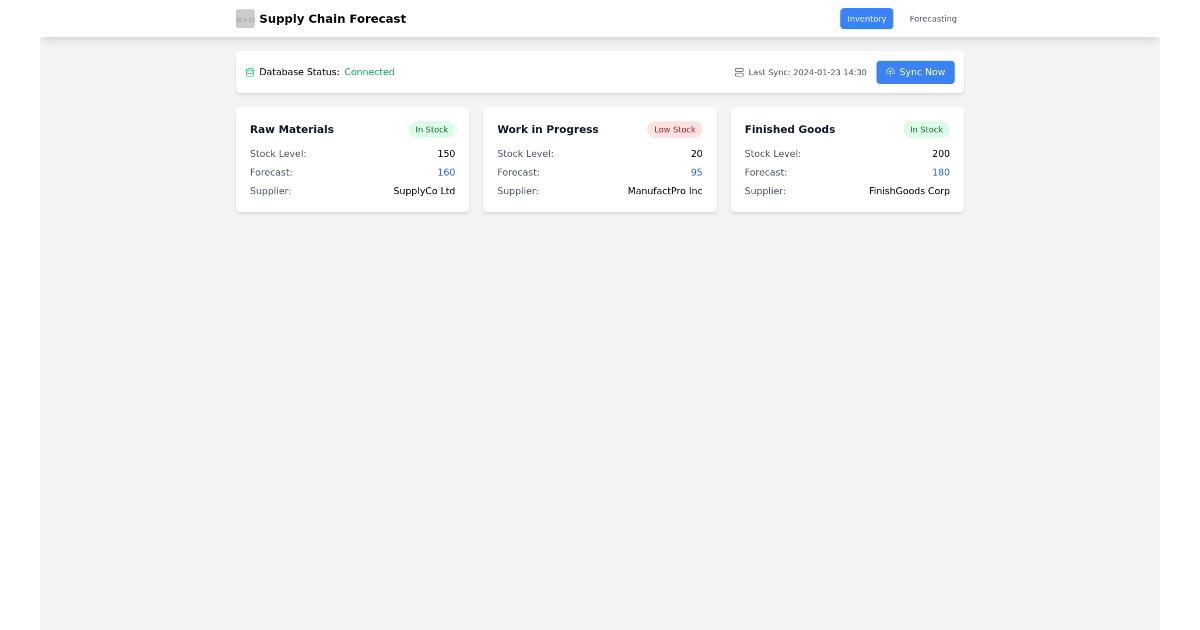Click the Supply Chain Forecast logo icon
Screen dimensions: 1200x630
(x=245, y=18)
